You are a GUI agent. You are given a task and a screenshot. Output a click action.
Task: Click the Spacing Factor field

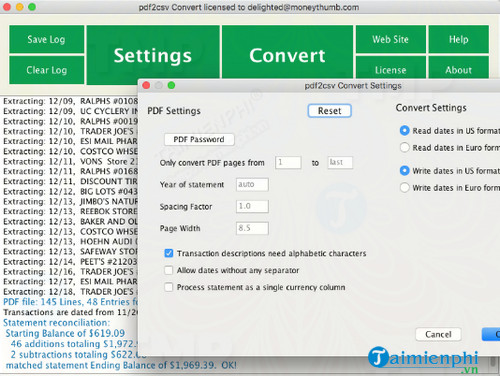[x=252, y=206]
